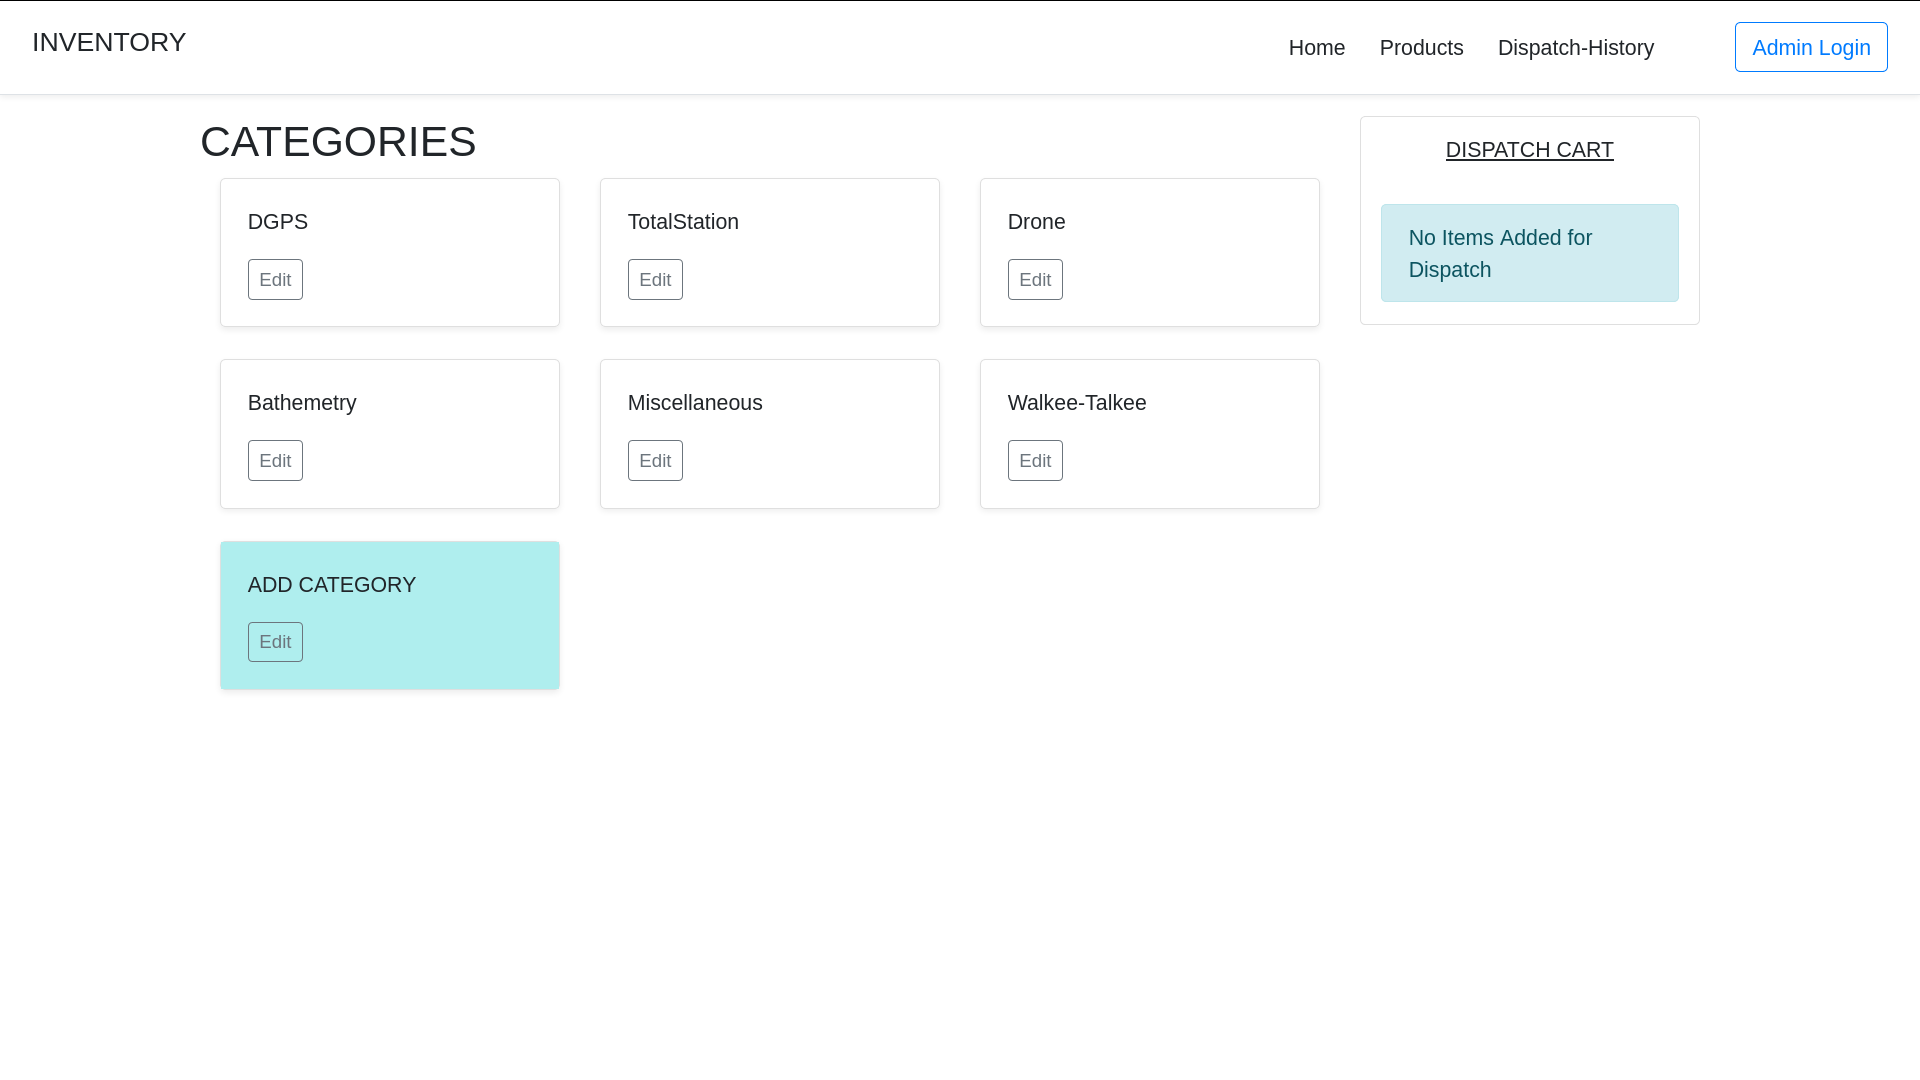Select the Miscellaneous category title
This screenshot has width=1920, height=1080.
(x=695, y=403)
